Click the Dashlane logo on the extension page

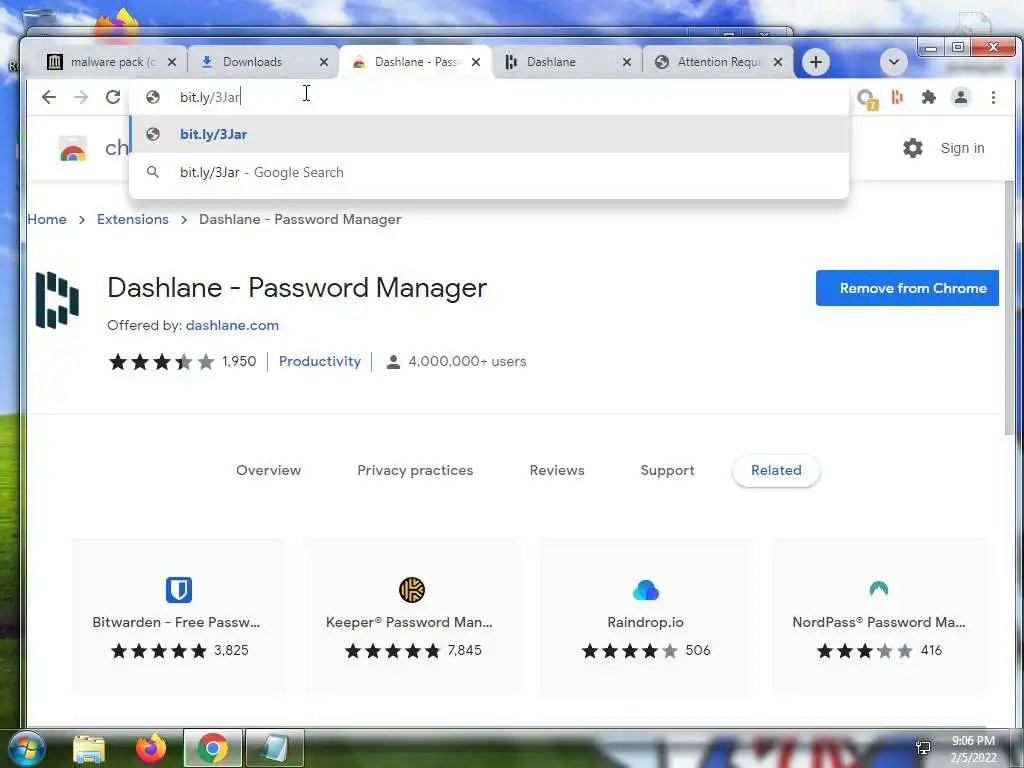tap(57, 300)
